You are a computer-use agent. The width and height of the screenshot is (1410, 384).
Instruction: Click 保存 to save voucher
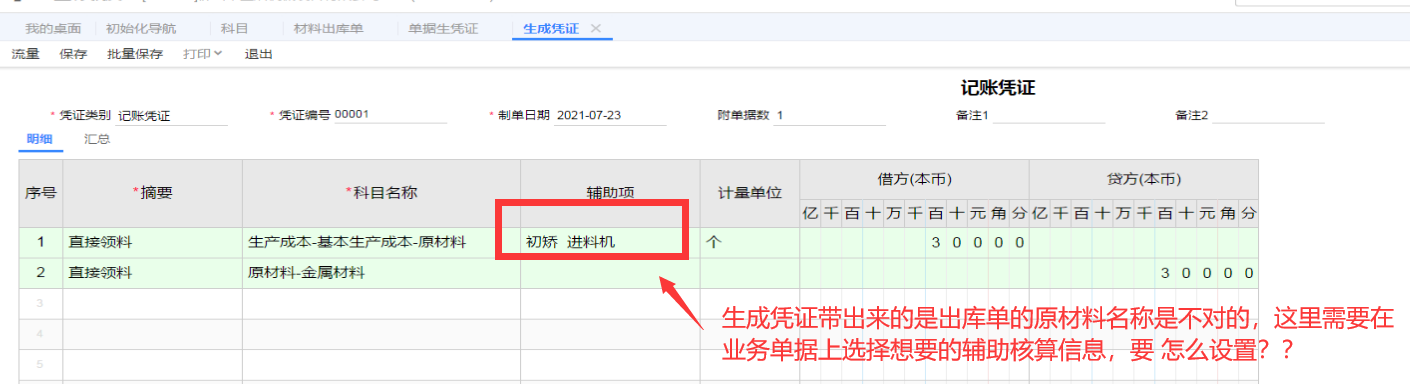(73, 54)
